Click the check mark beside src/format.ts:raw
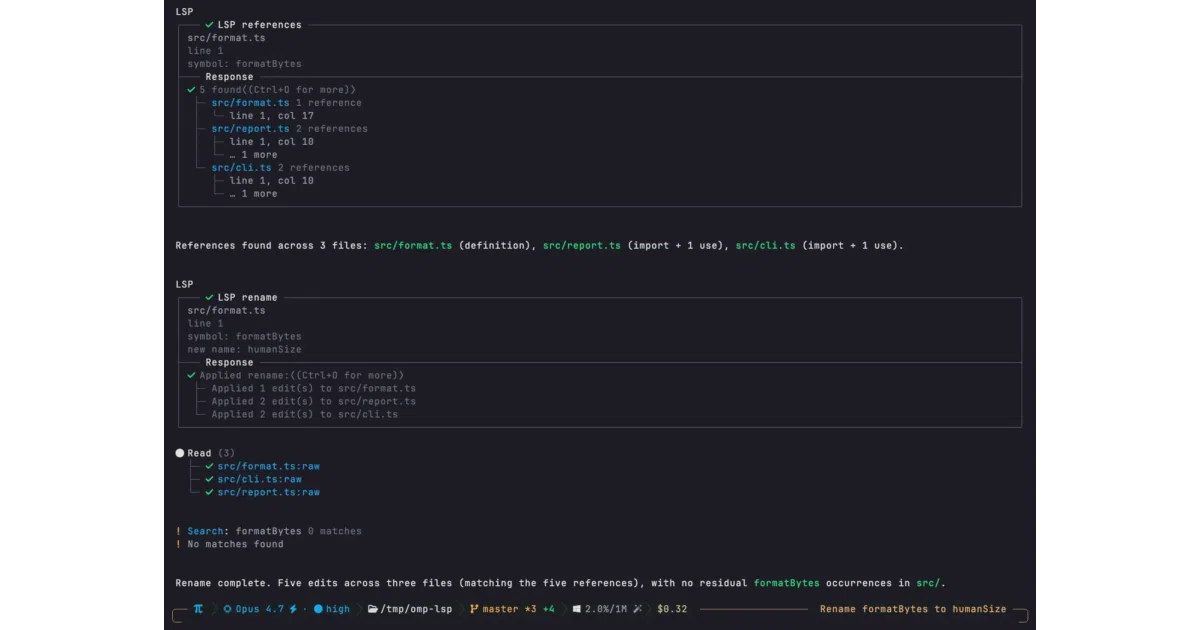1200x630 pixels. coord(210,466)
